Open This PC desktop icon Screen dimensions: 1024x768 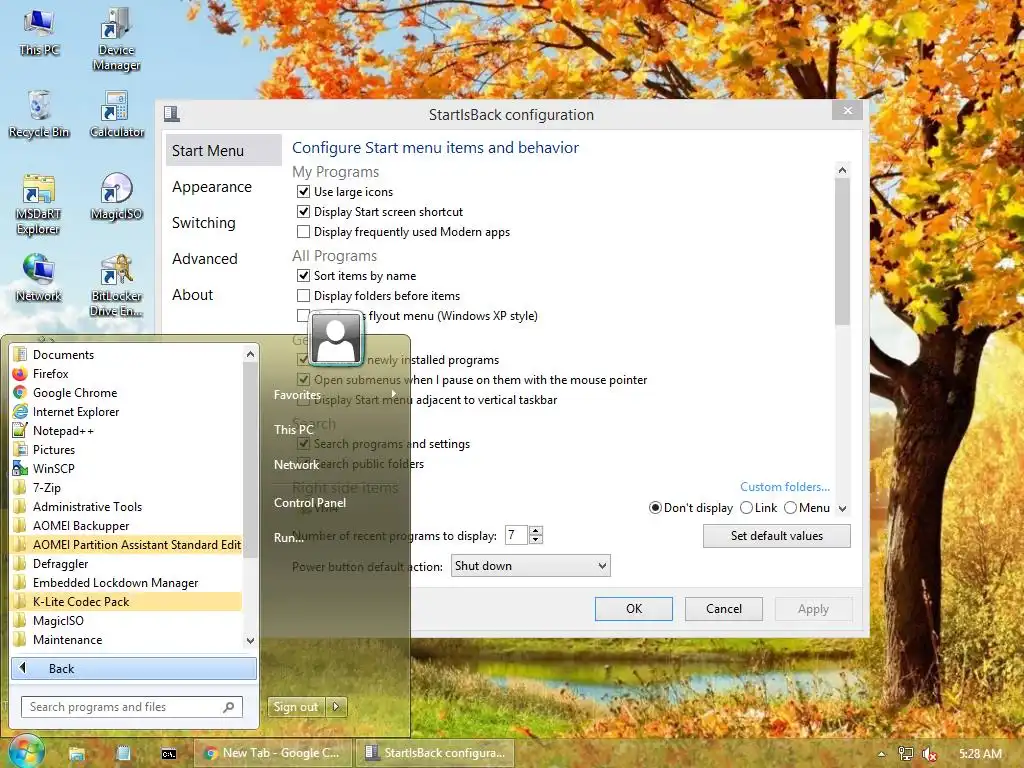pos(39,33)
